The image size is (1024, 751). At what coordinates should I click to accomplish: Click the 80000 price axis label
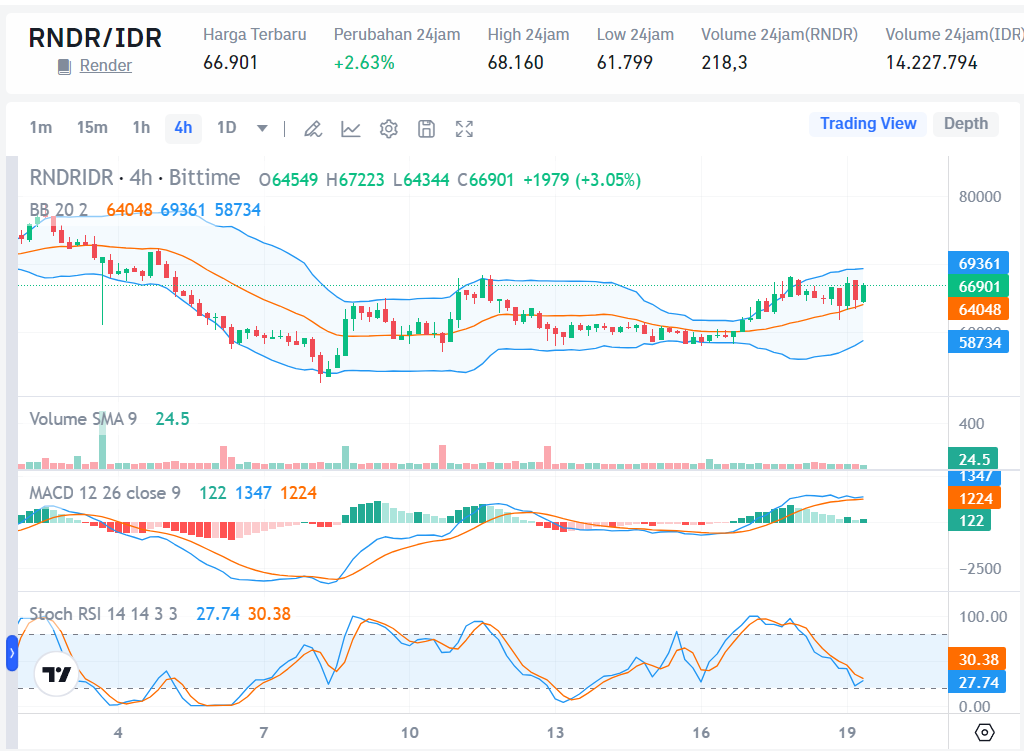coord(980,197)
